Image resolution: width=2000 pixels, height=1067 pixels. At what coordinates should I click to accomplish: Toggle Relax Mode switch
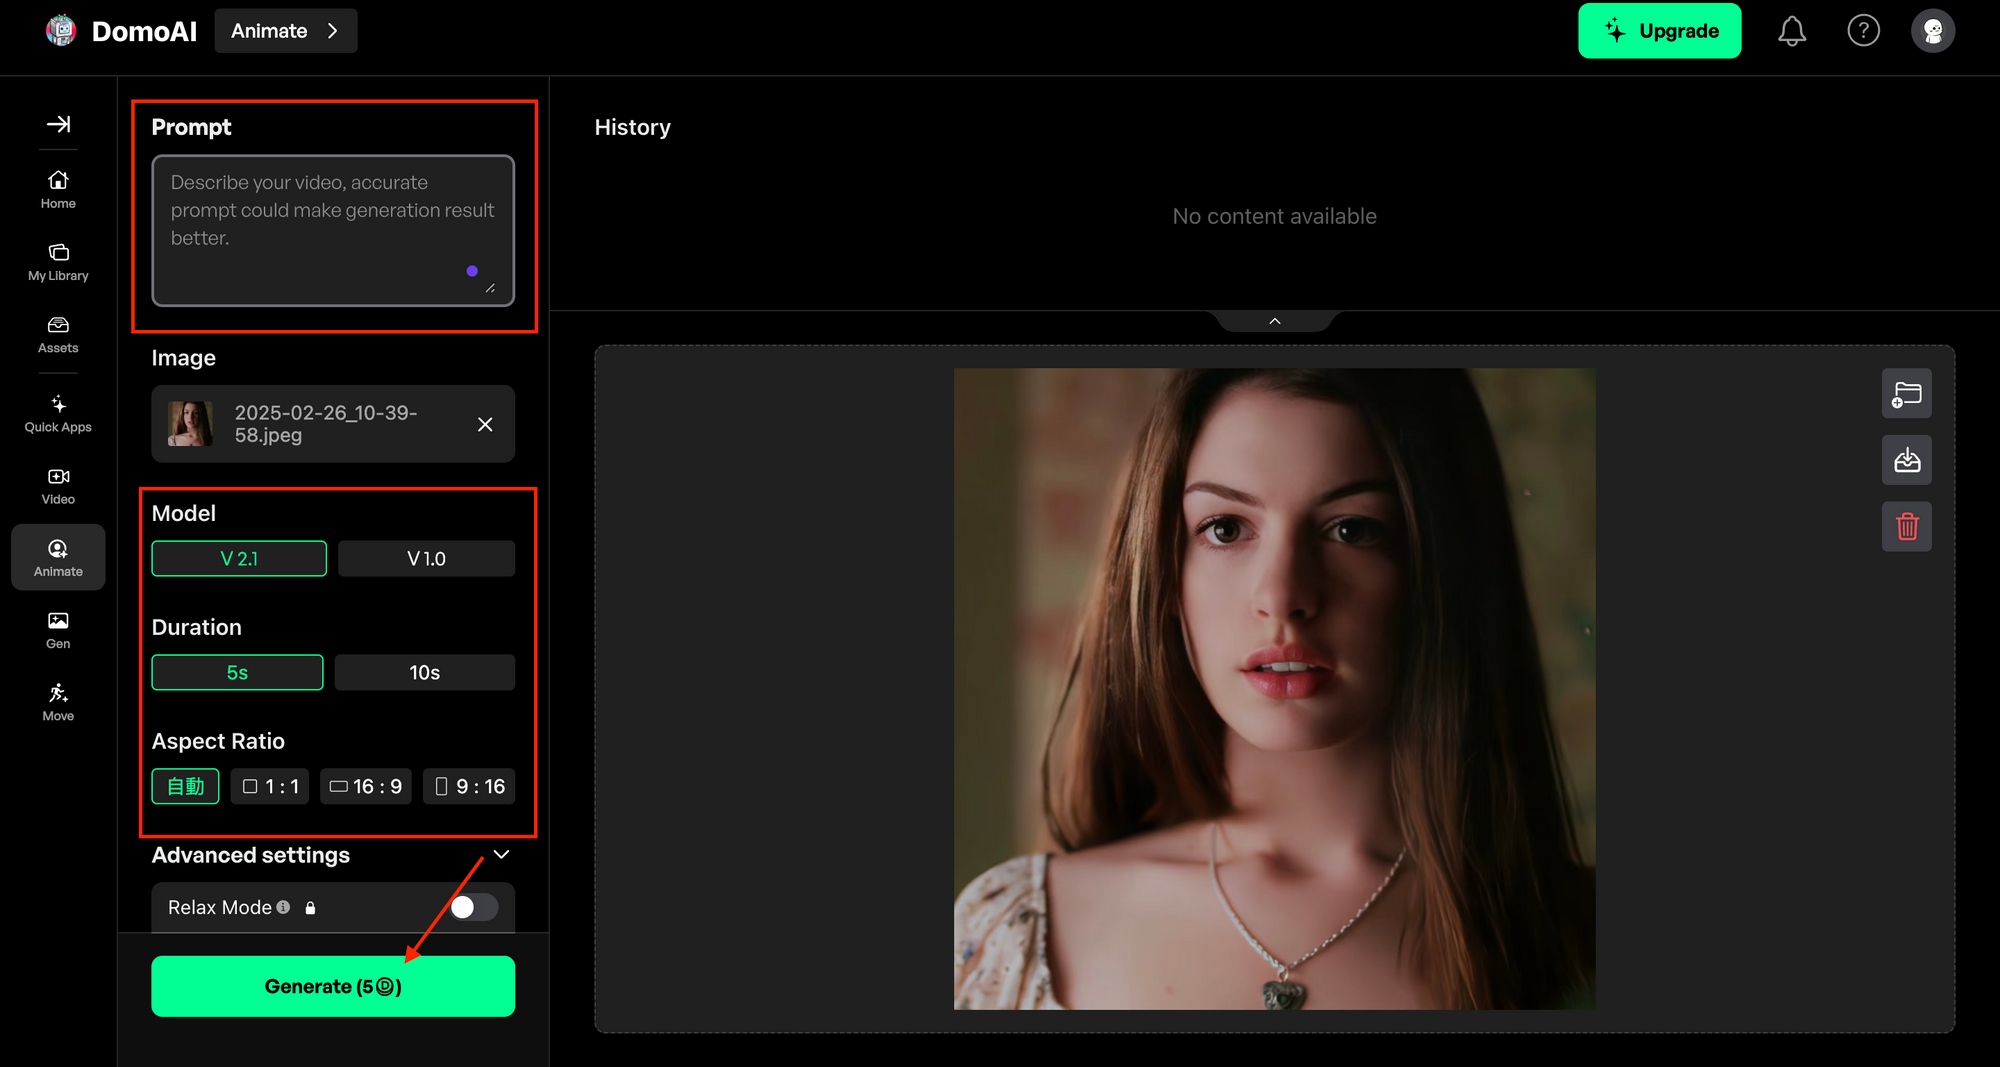[x=472, y=907]
